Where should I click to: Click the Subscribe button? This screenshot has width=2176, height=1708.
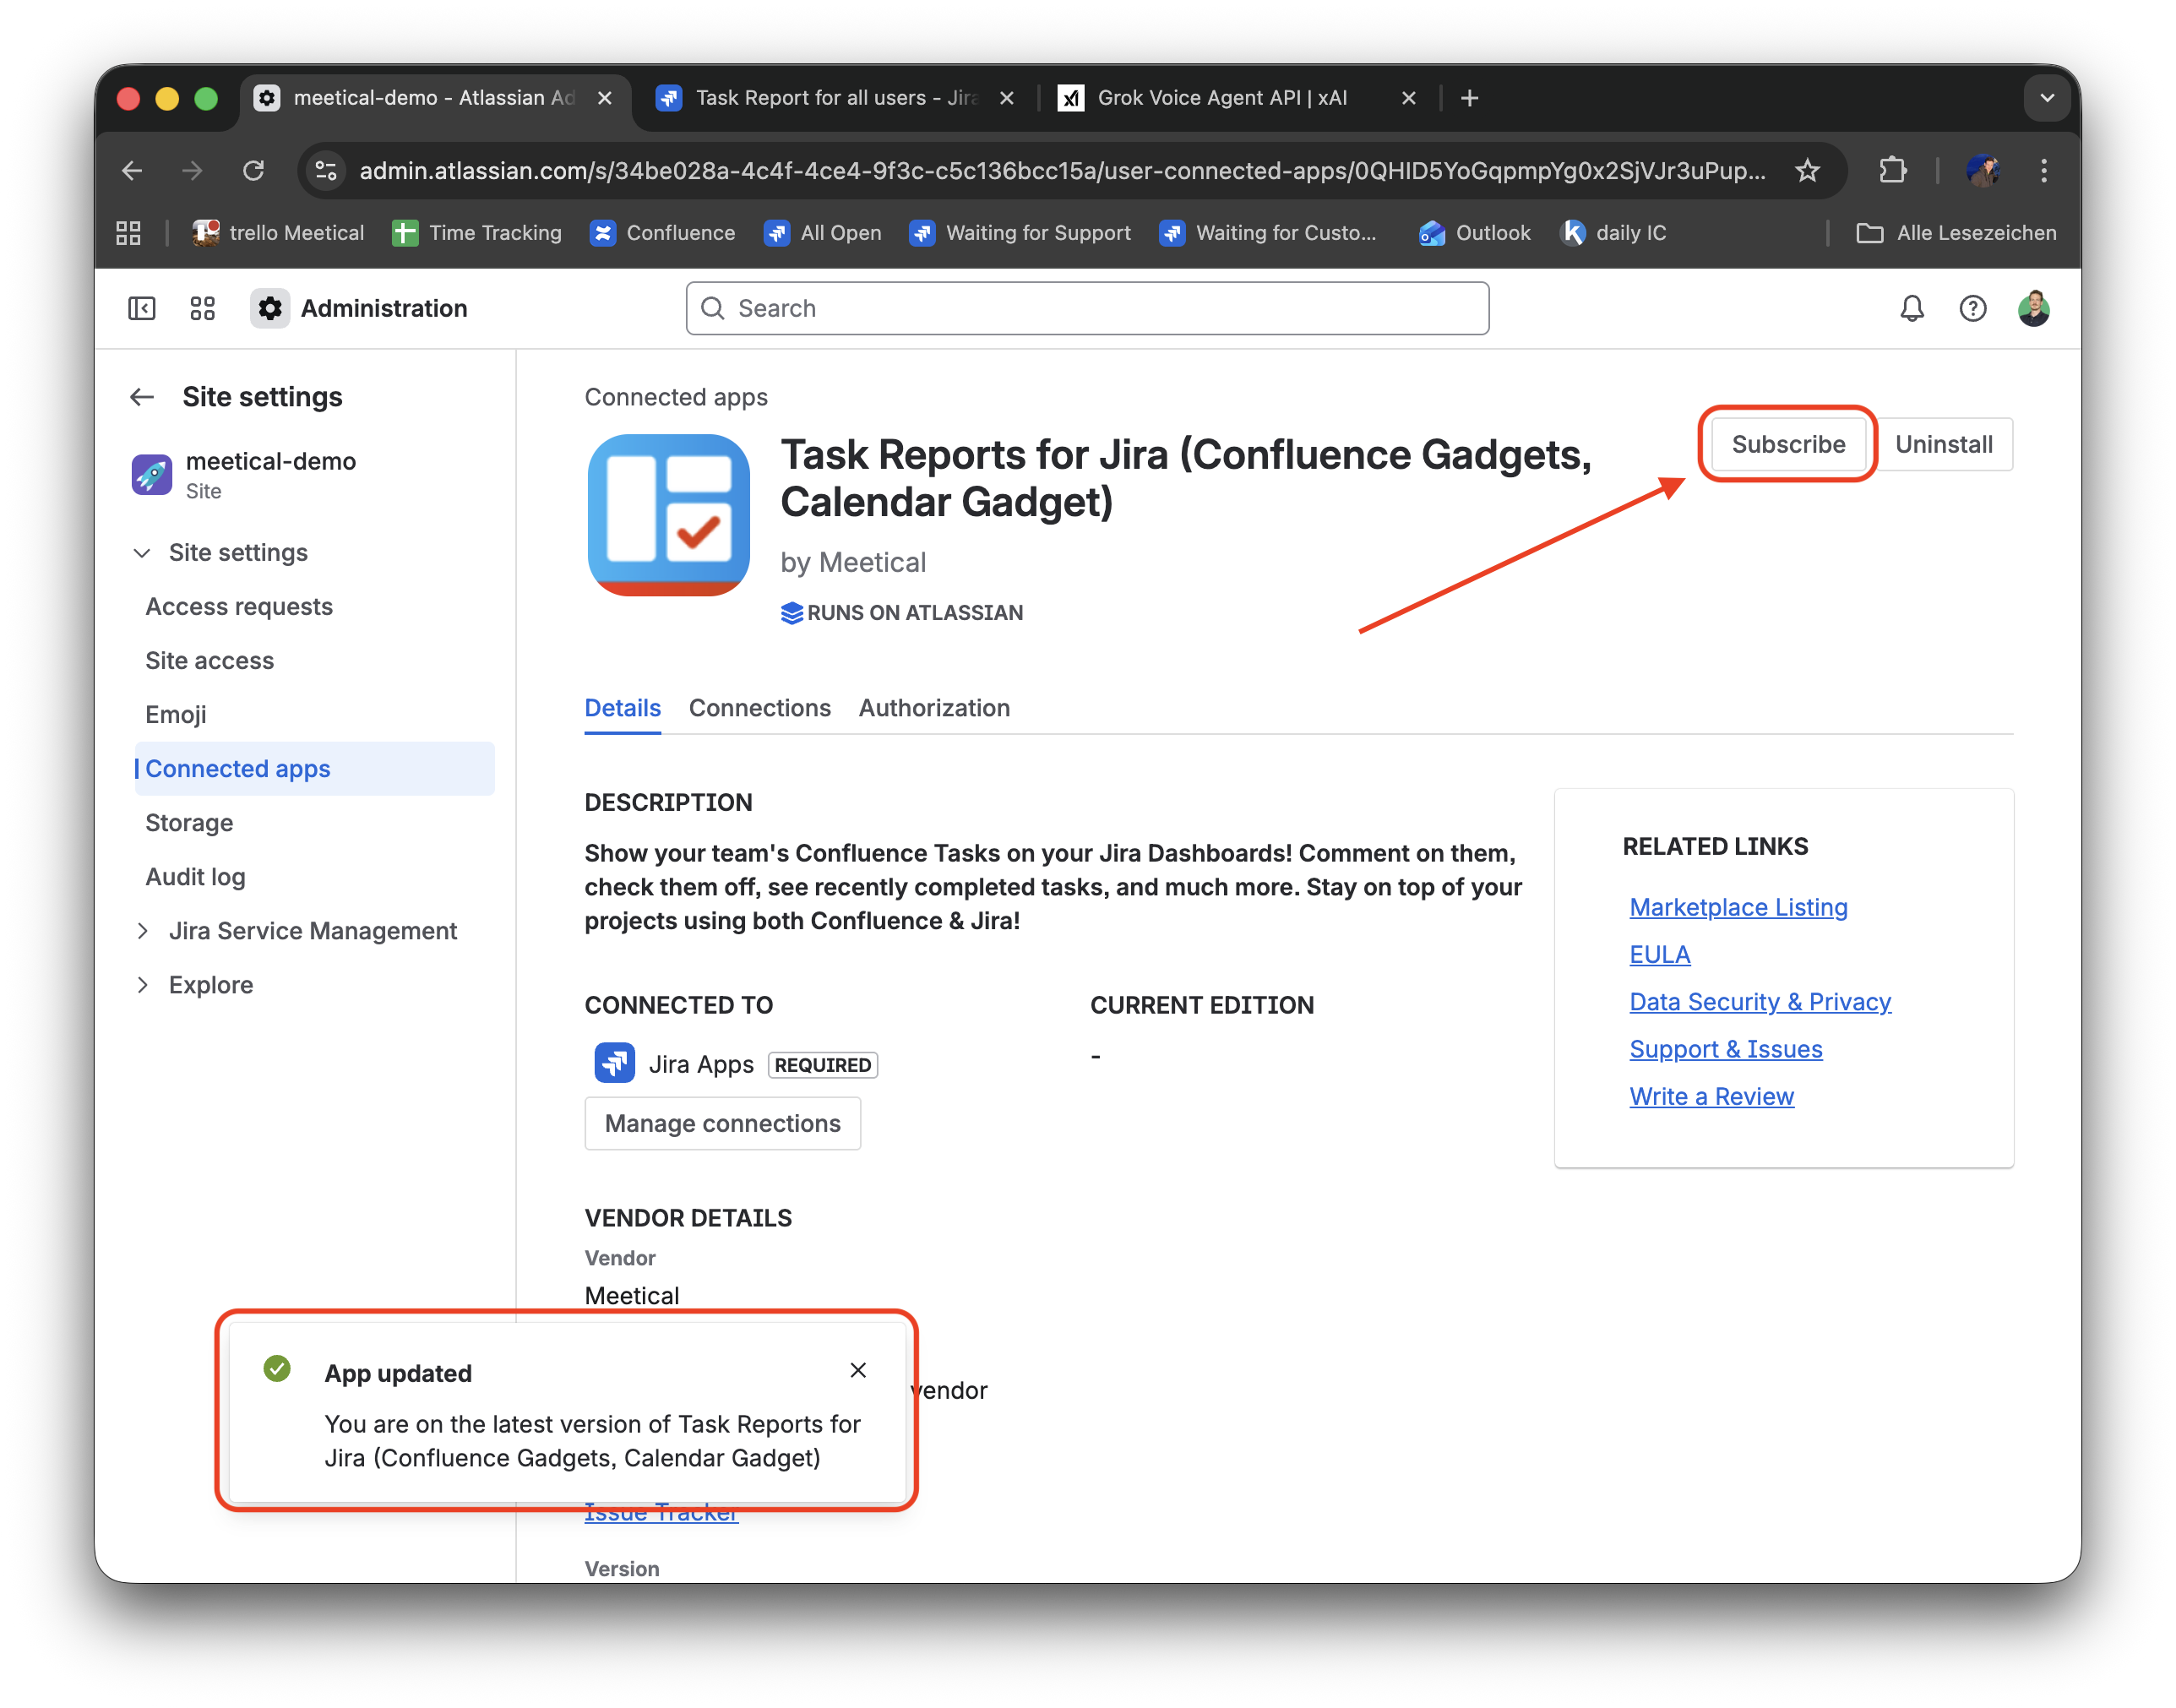tap(1788, 444)
